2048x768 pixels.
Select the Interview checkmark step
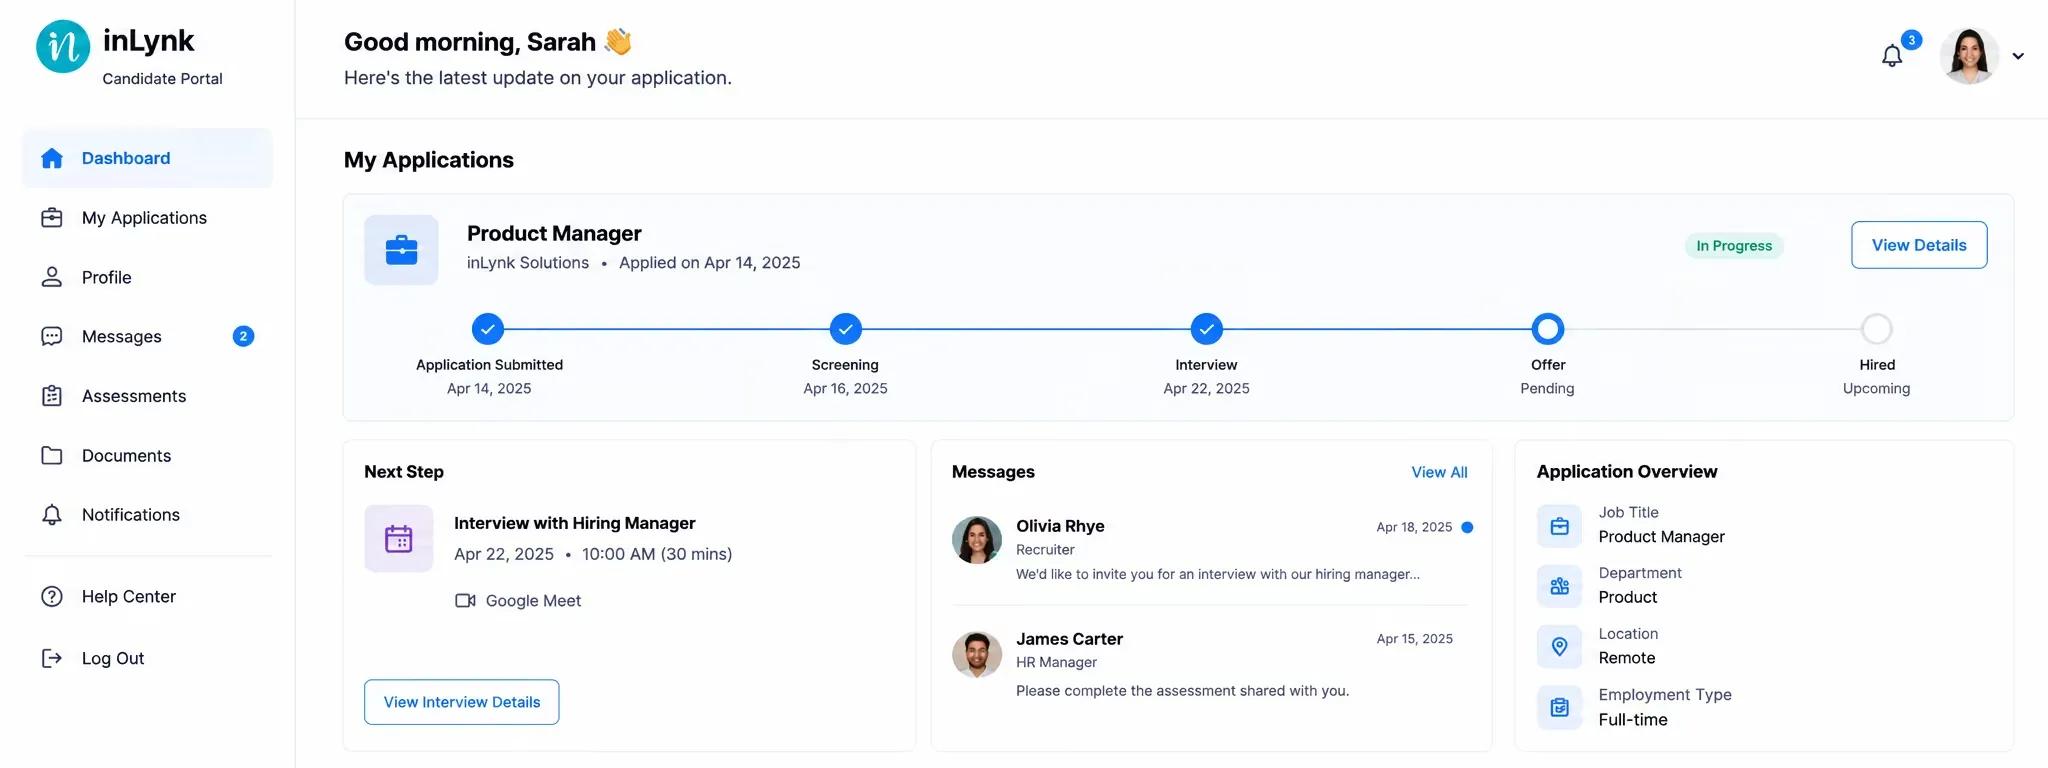(1207, 329)
